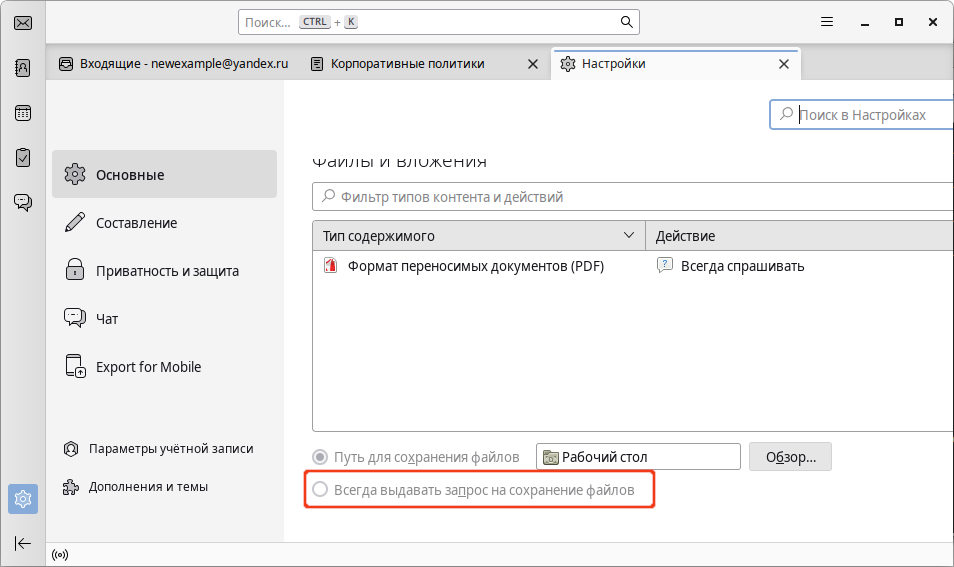Select 'Путь для сохранения файлов' radio button
954x567 pixels.
[320, 457]
